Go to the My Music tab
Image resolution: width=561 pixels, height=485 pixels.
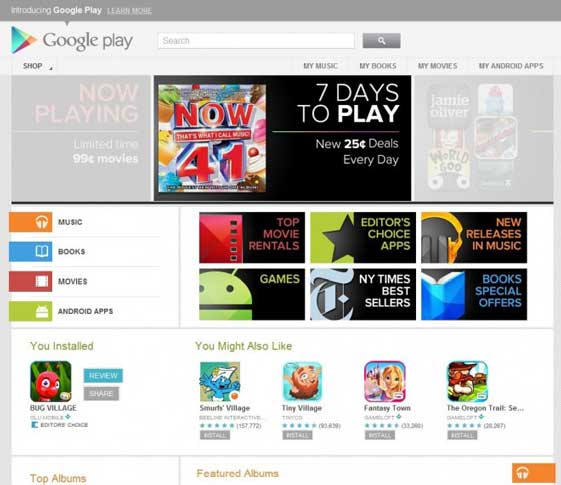pyautogui.click(x=320, y=66)
